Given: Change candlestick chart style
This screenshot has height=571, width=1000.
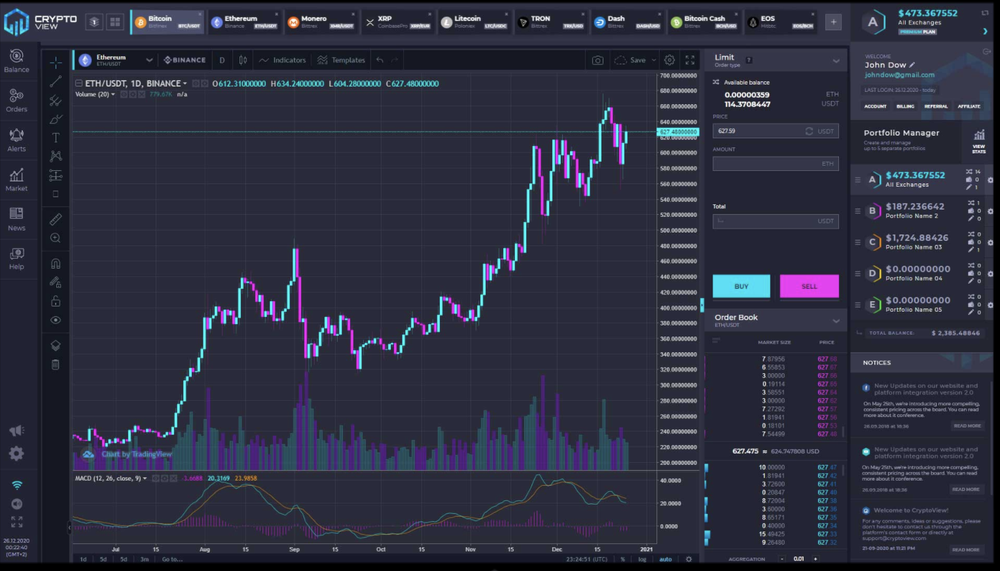Looking at the screenshot, I should (x=242, y=60).
